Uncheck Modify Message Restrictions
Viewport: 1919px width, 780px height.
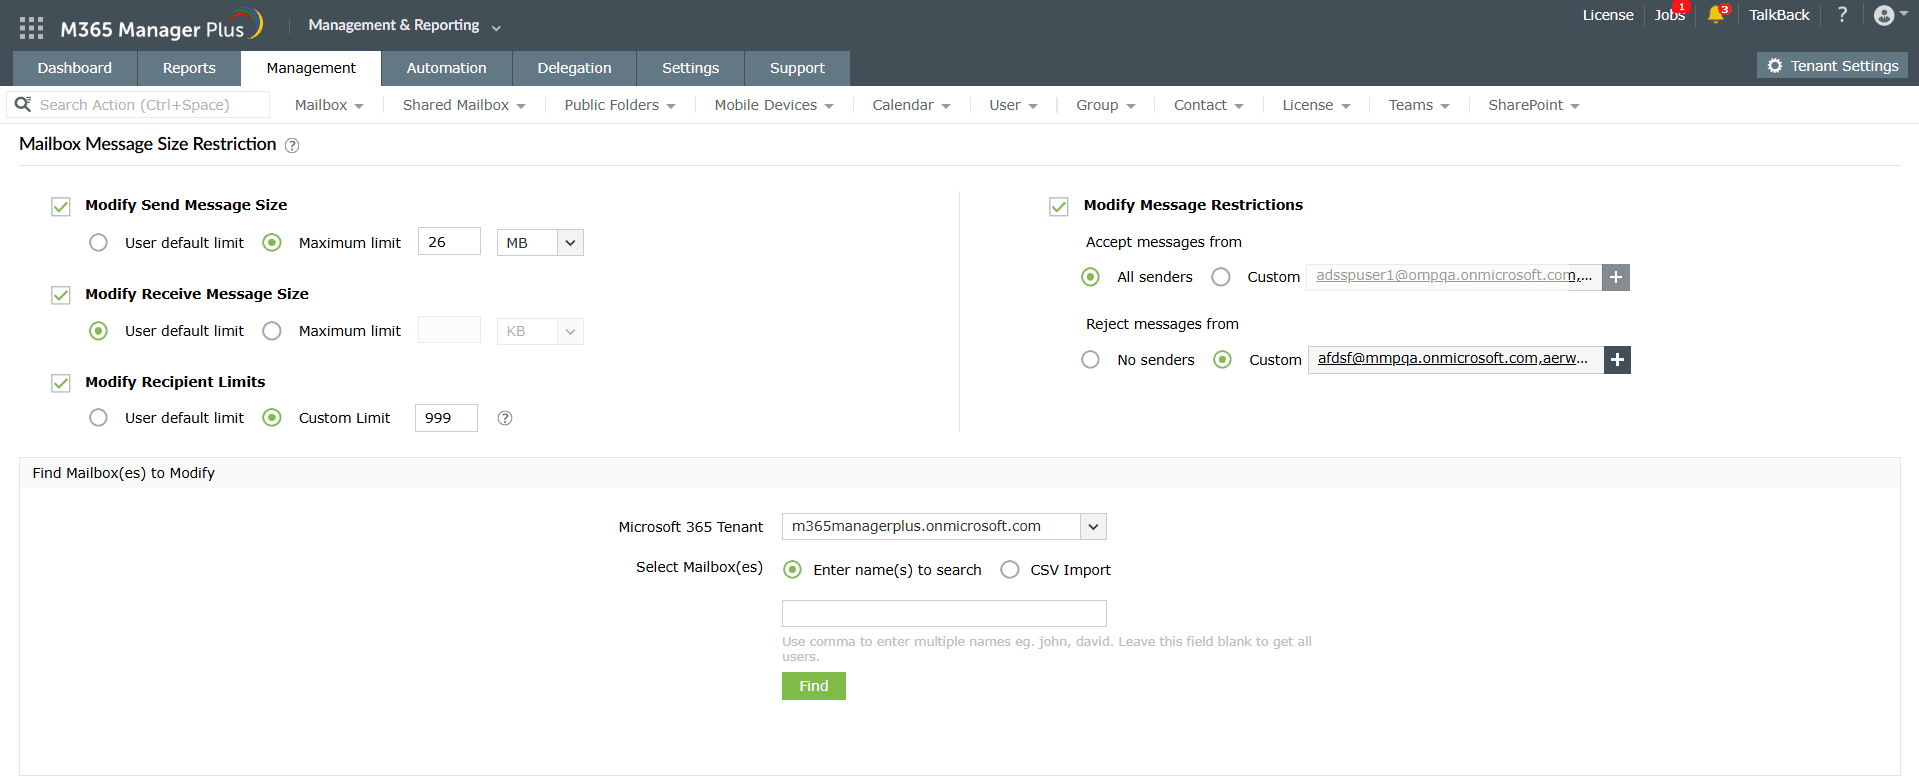click(1059, 206)
